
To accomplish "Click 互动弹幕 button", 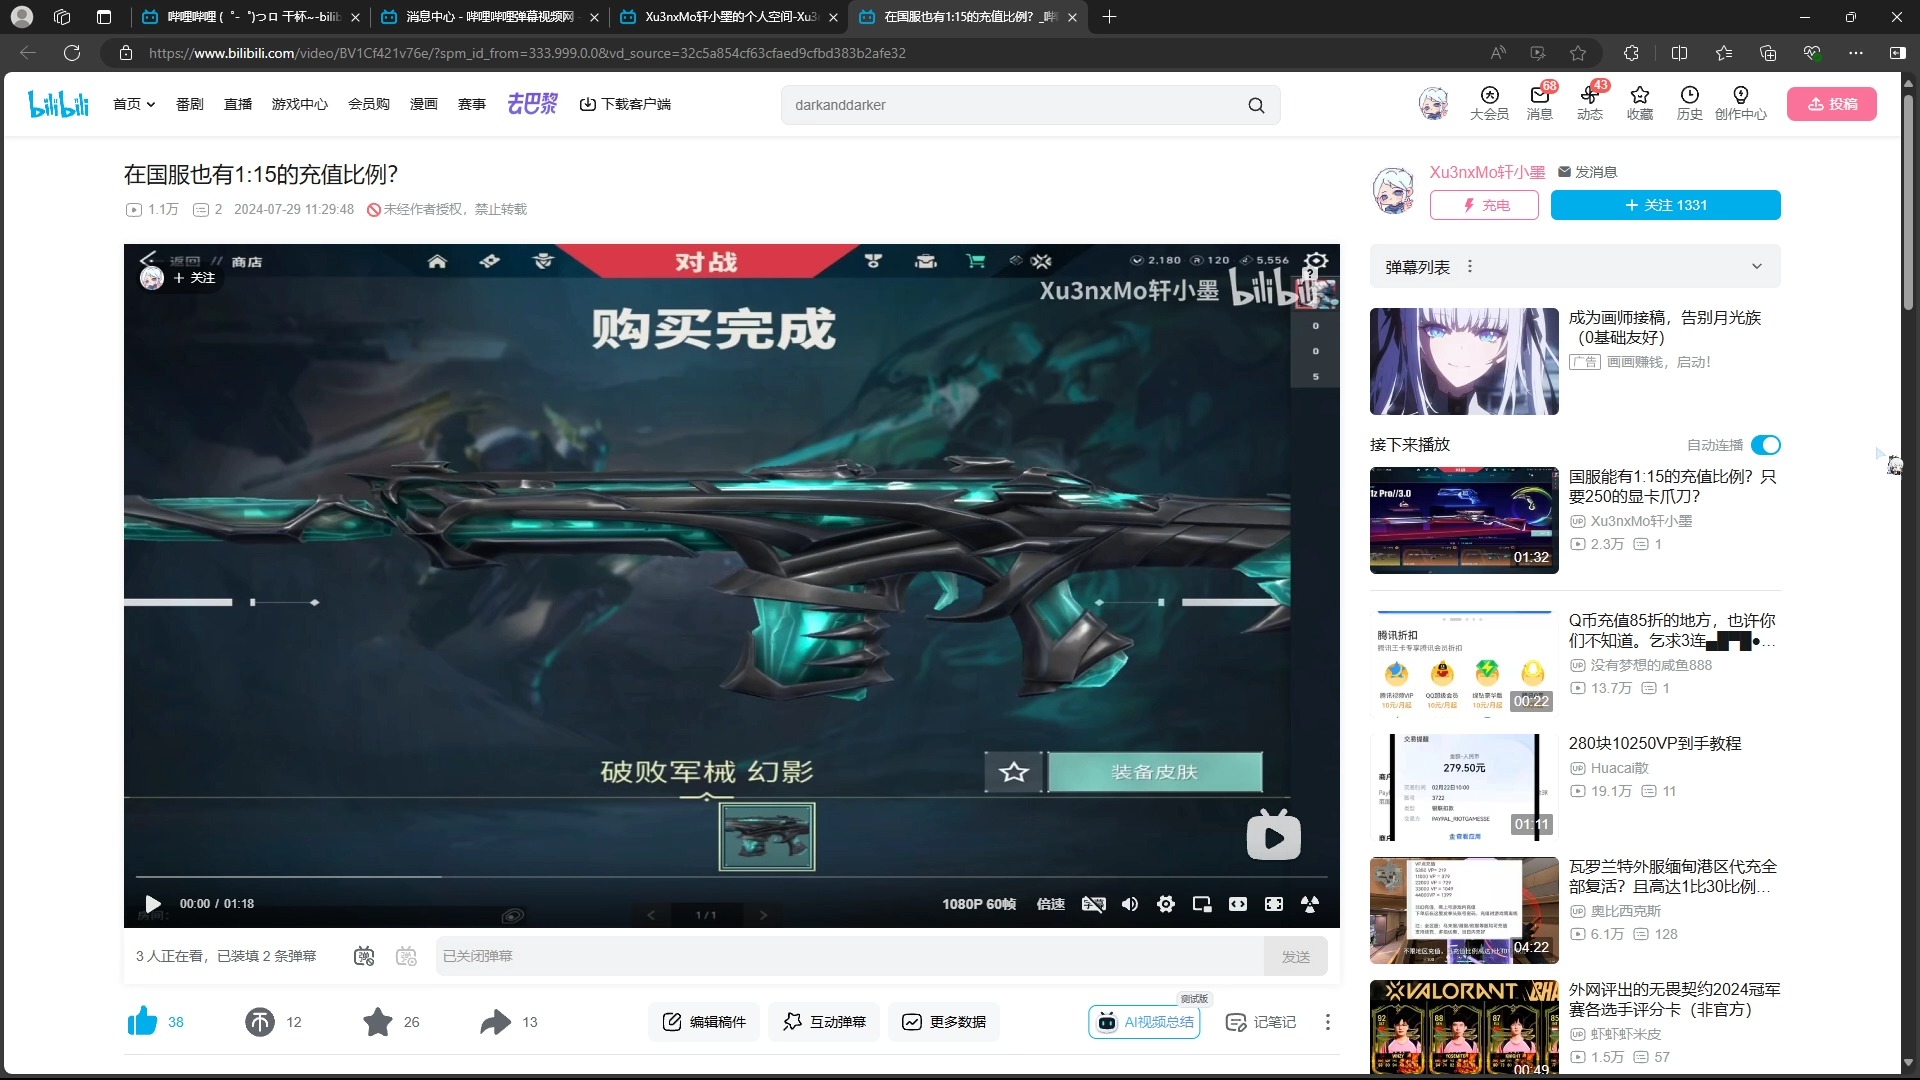I will [824, 1022].
